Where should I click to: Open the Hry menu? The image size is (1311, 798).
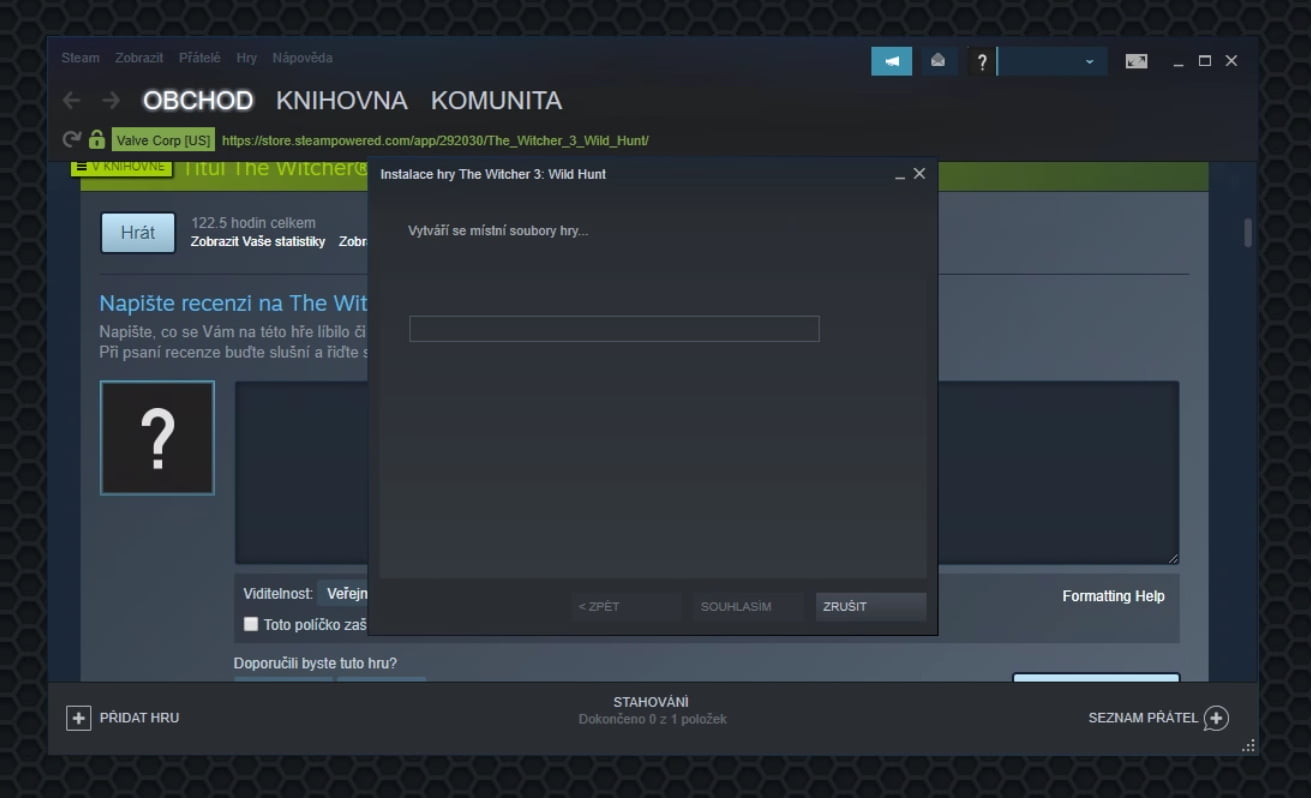click(x=245, y=57)
